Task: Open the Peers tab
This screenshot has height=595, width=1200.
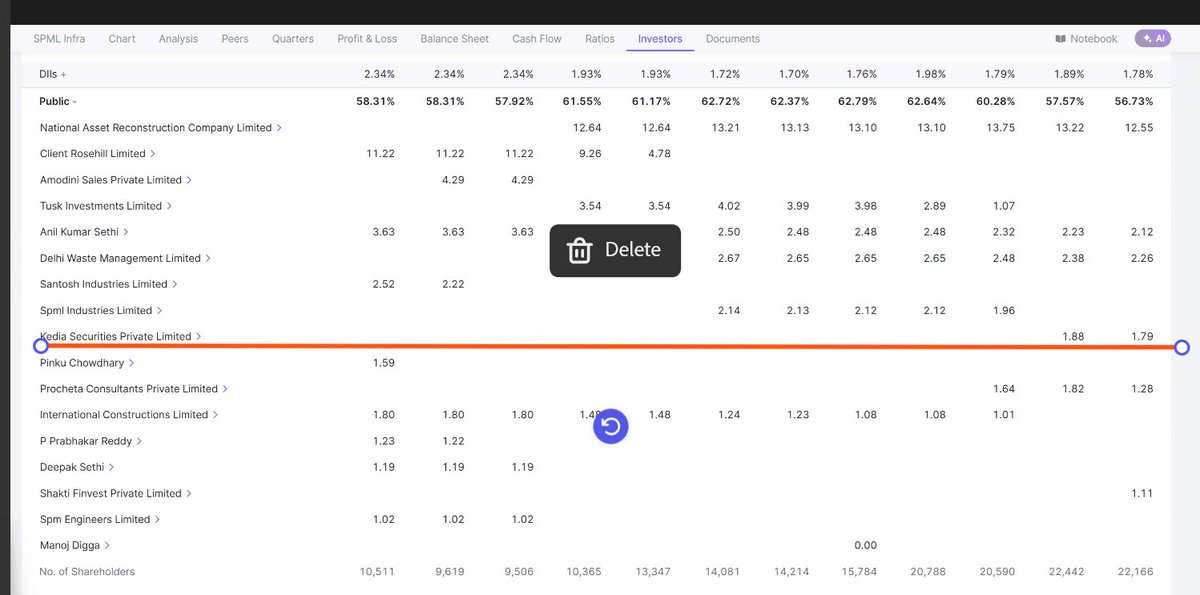Action: [x=235, y=39]
